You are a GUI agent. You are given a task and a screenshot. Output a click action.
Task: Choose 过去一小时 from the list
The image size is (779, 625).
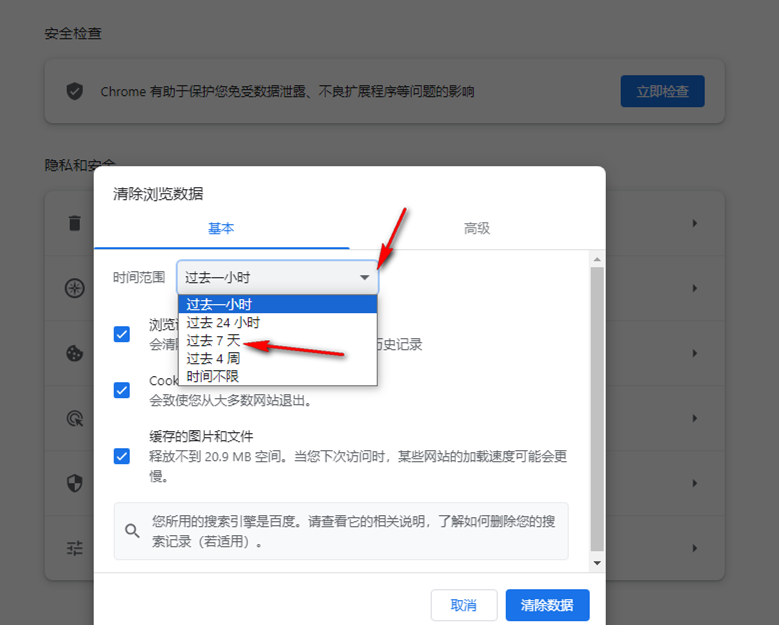[278, 304]
